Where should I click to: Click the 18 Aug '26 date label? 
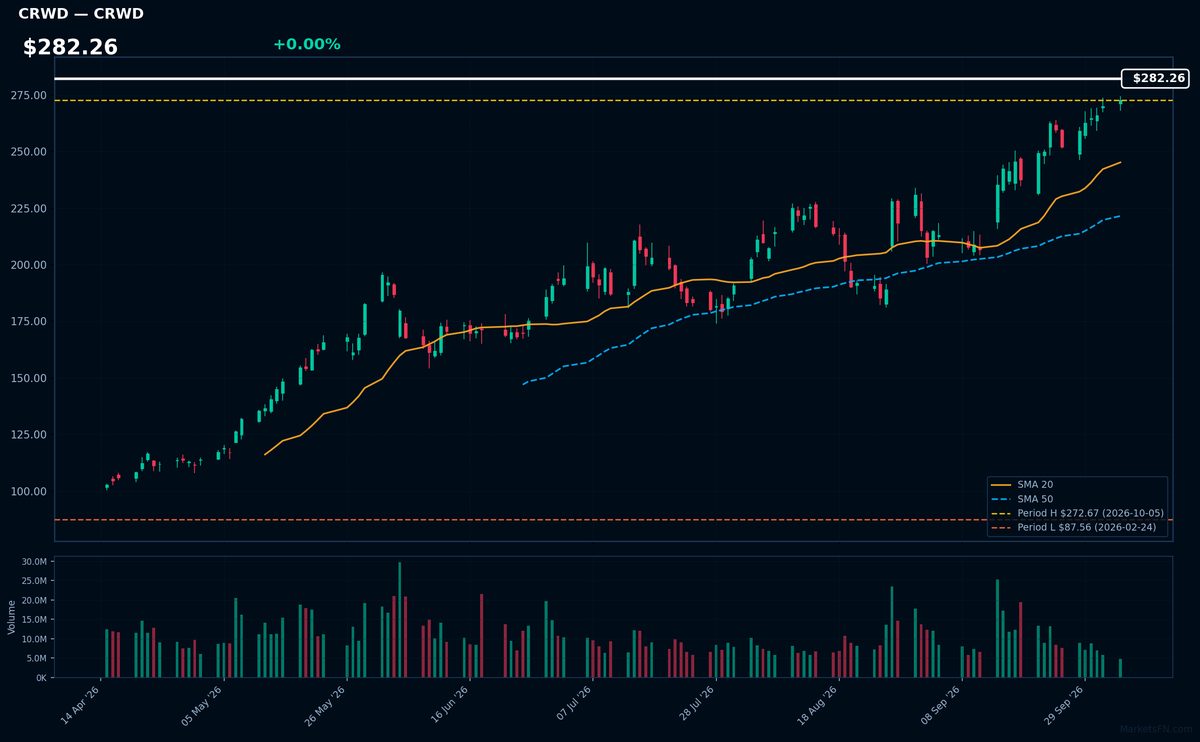[x=817, y=705]
